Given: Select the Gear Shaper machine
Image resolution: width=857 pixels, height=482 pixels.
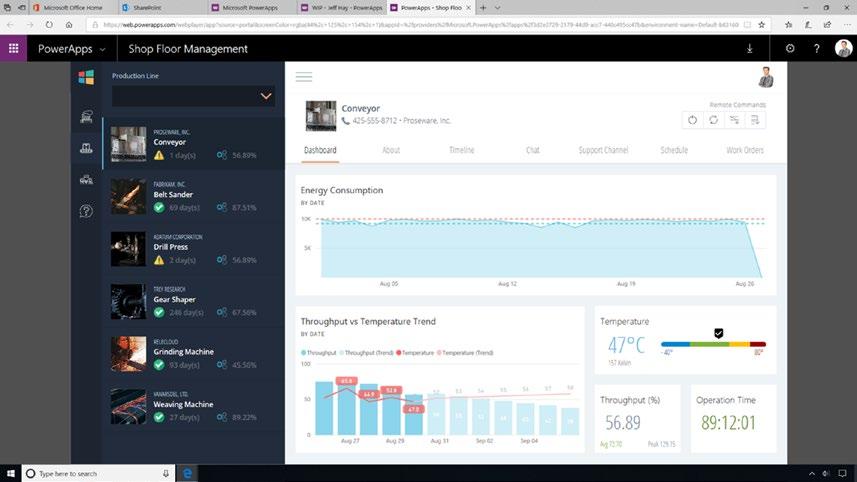Looking at the screenshot, I should (193, 301).
